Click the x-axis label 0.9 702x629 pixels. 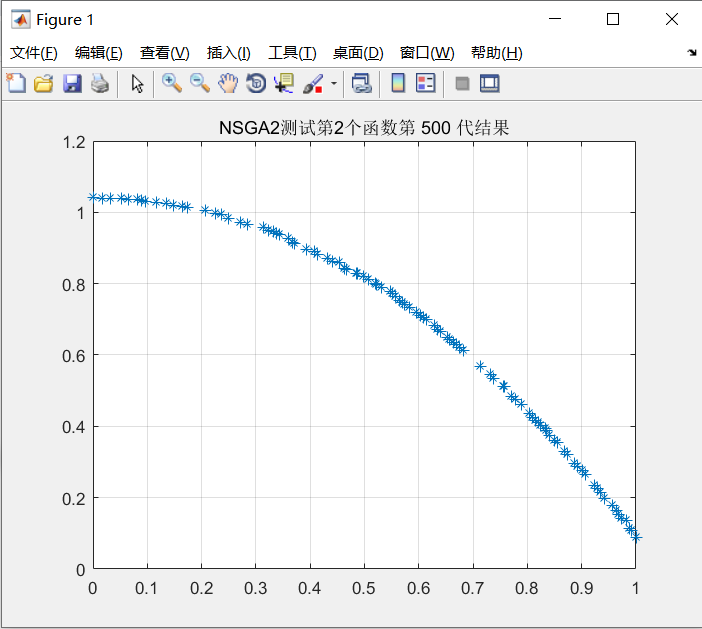[581, 588]
